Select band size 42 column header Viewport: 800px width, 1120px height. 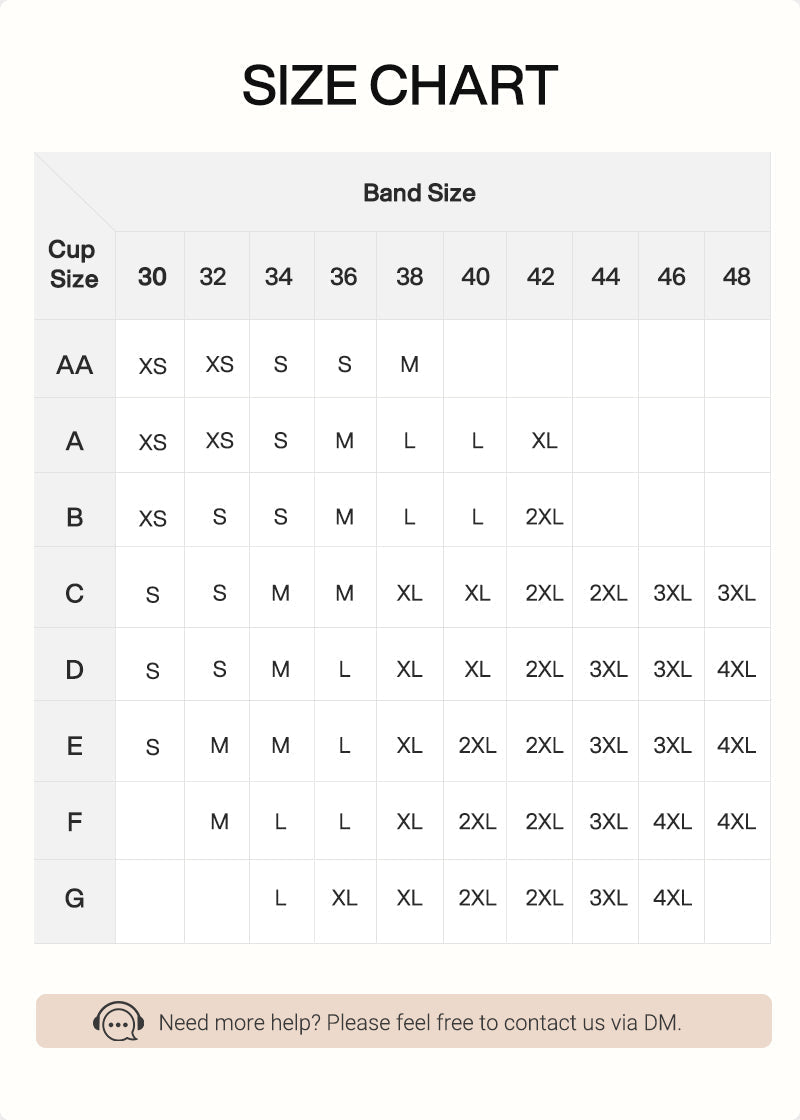(540, 276)
